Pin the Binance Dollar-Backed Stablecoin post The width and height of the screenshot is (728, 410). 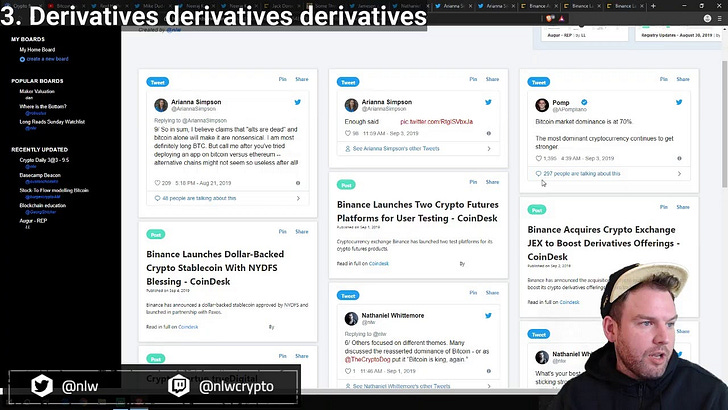click(x=282, y=232)
